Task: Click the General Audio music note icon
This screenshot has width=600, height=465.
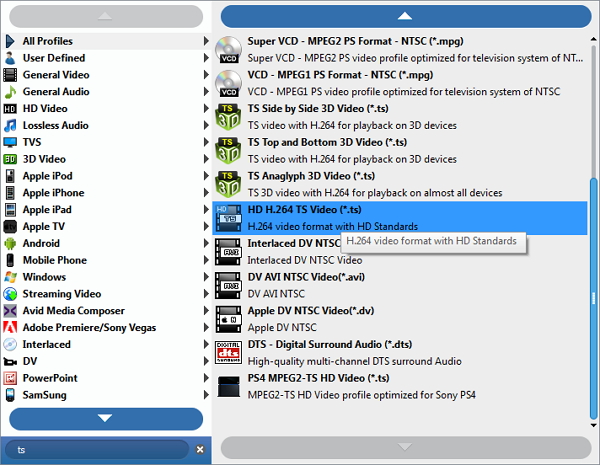Action: pos(10,92)
